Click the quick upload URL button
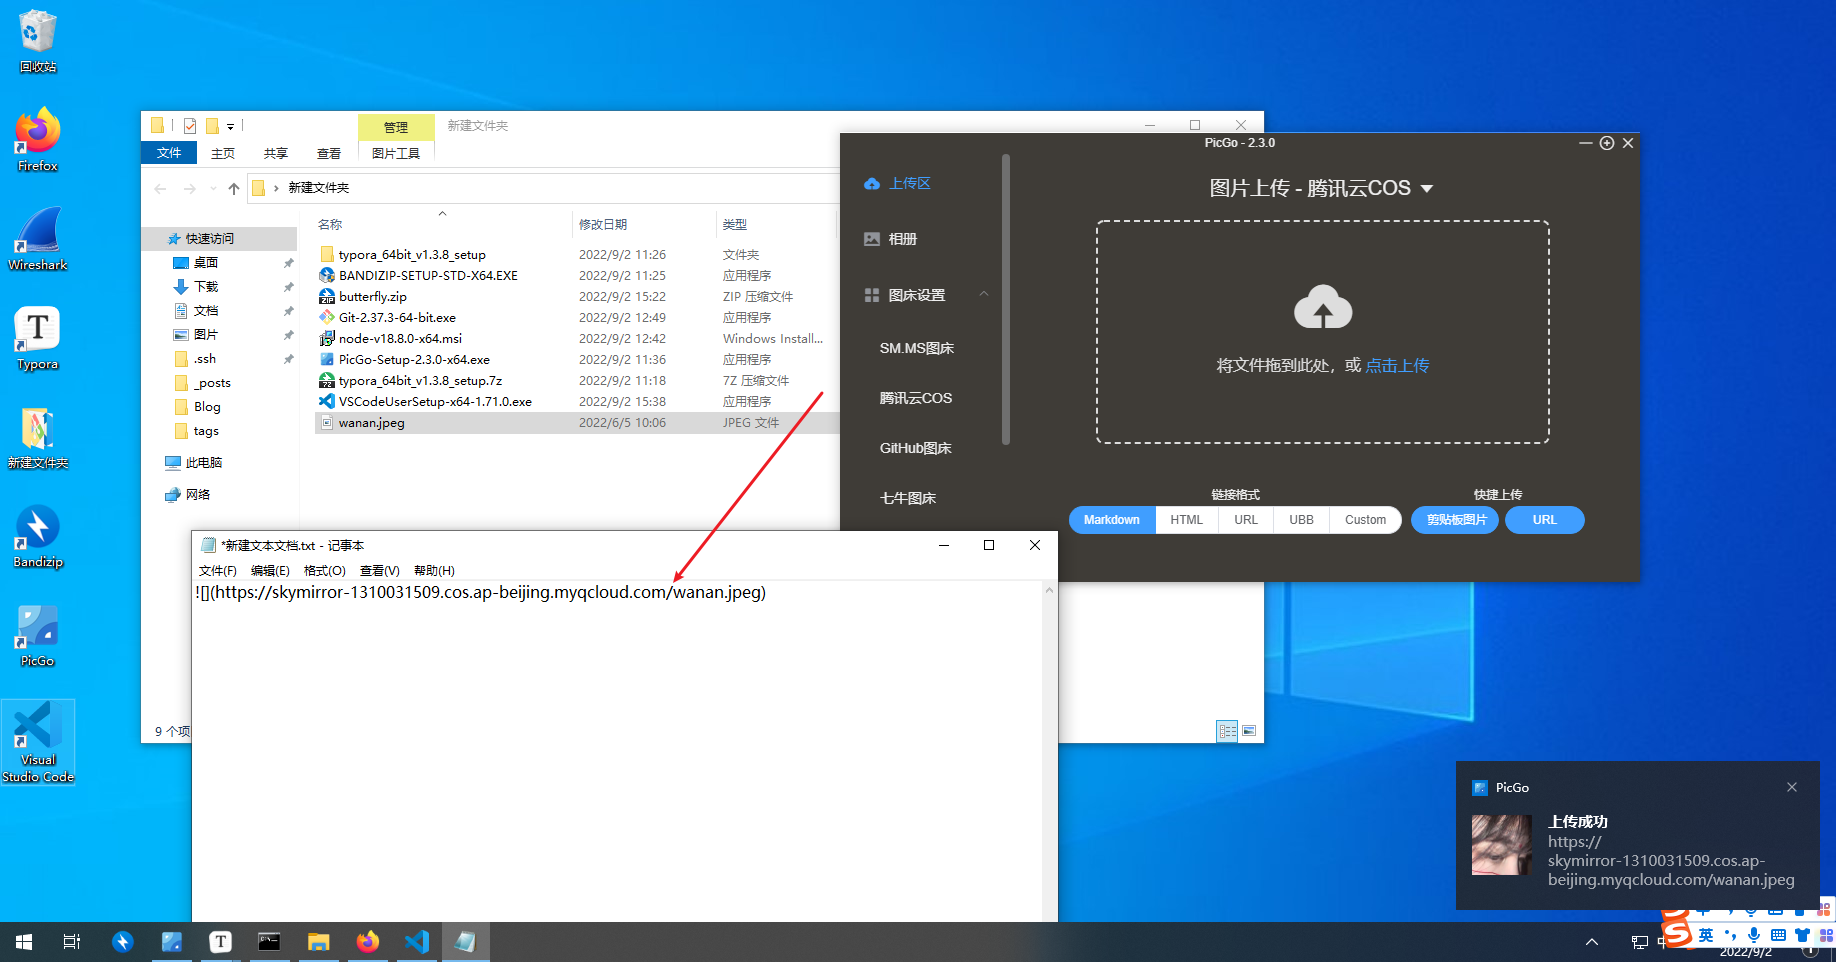This screenshot has height=962, width=1836. 1545,520
